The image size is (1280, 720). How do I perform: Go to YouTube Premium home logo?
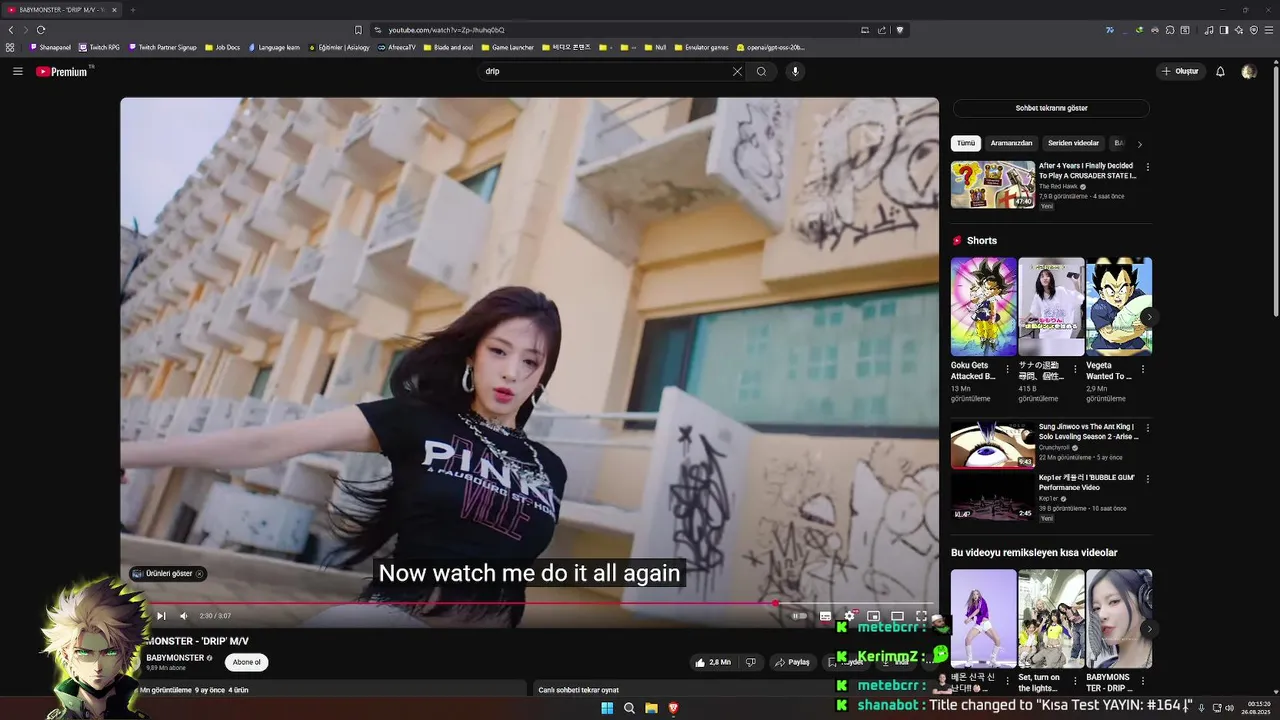click(62, 71)
